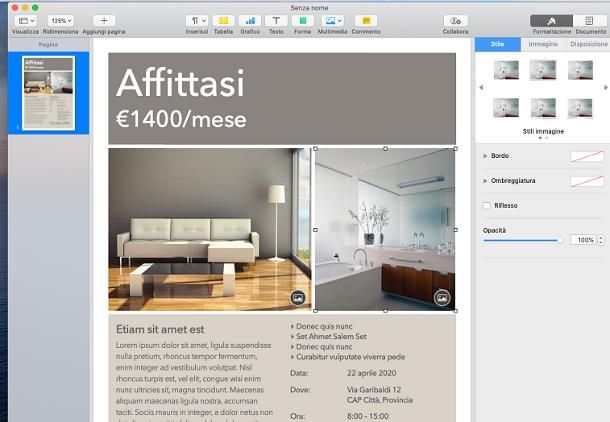Click the 100% opacity field
This screenshot has width=610, height=422.
point(583,240)
